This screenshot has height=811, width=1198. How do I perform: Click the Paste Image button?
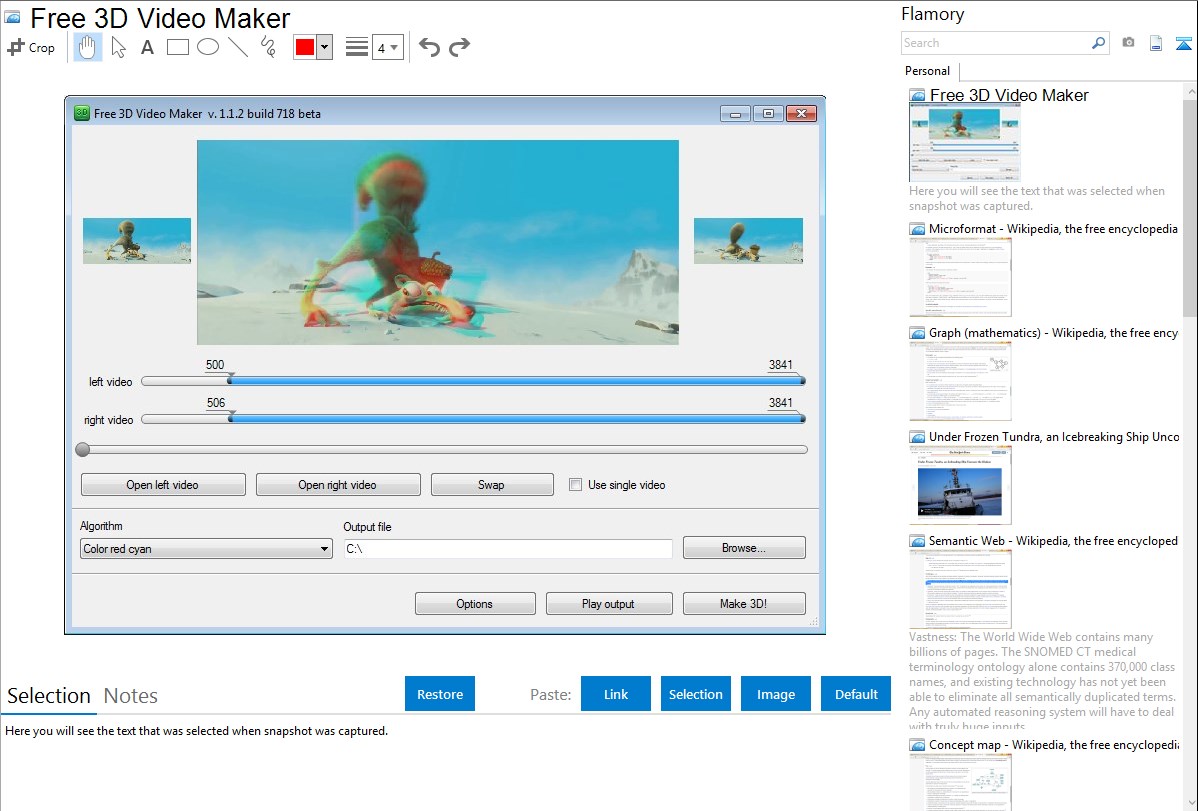point(776,694)
